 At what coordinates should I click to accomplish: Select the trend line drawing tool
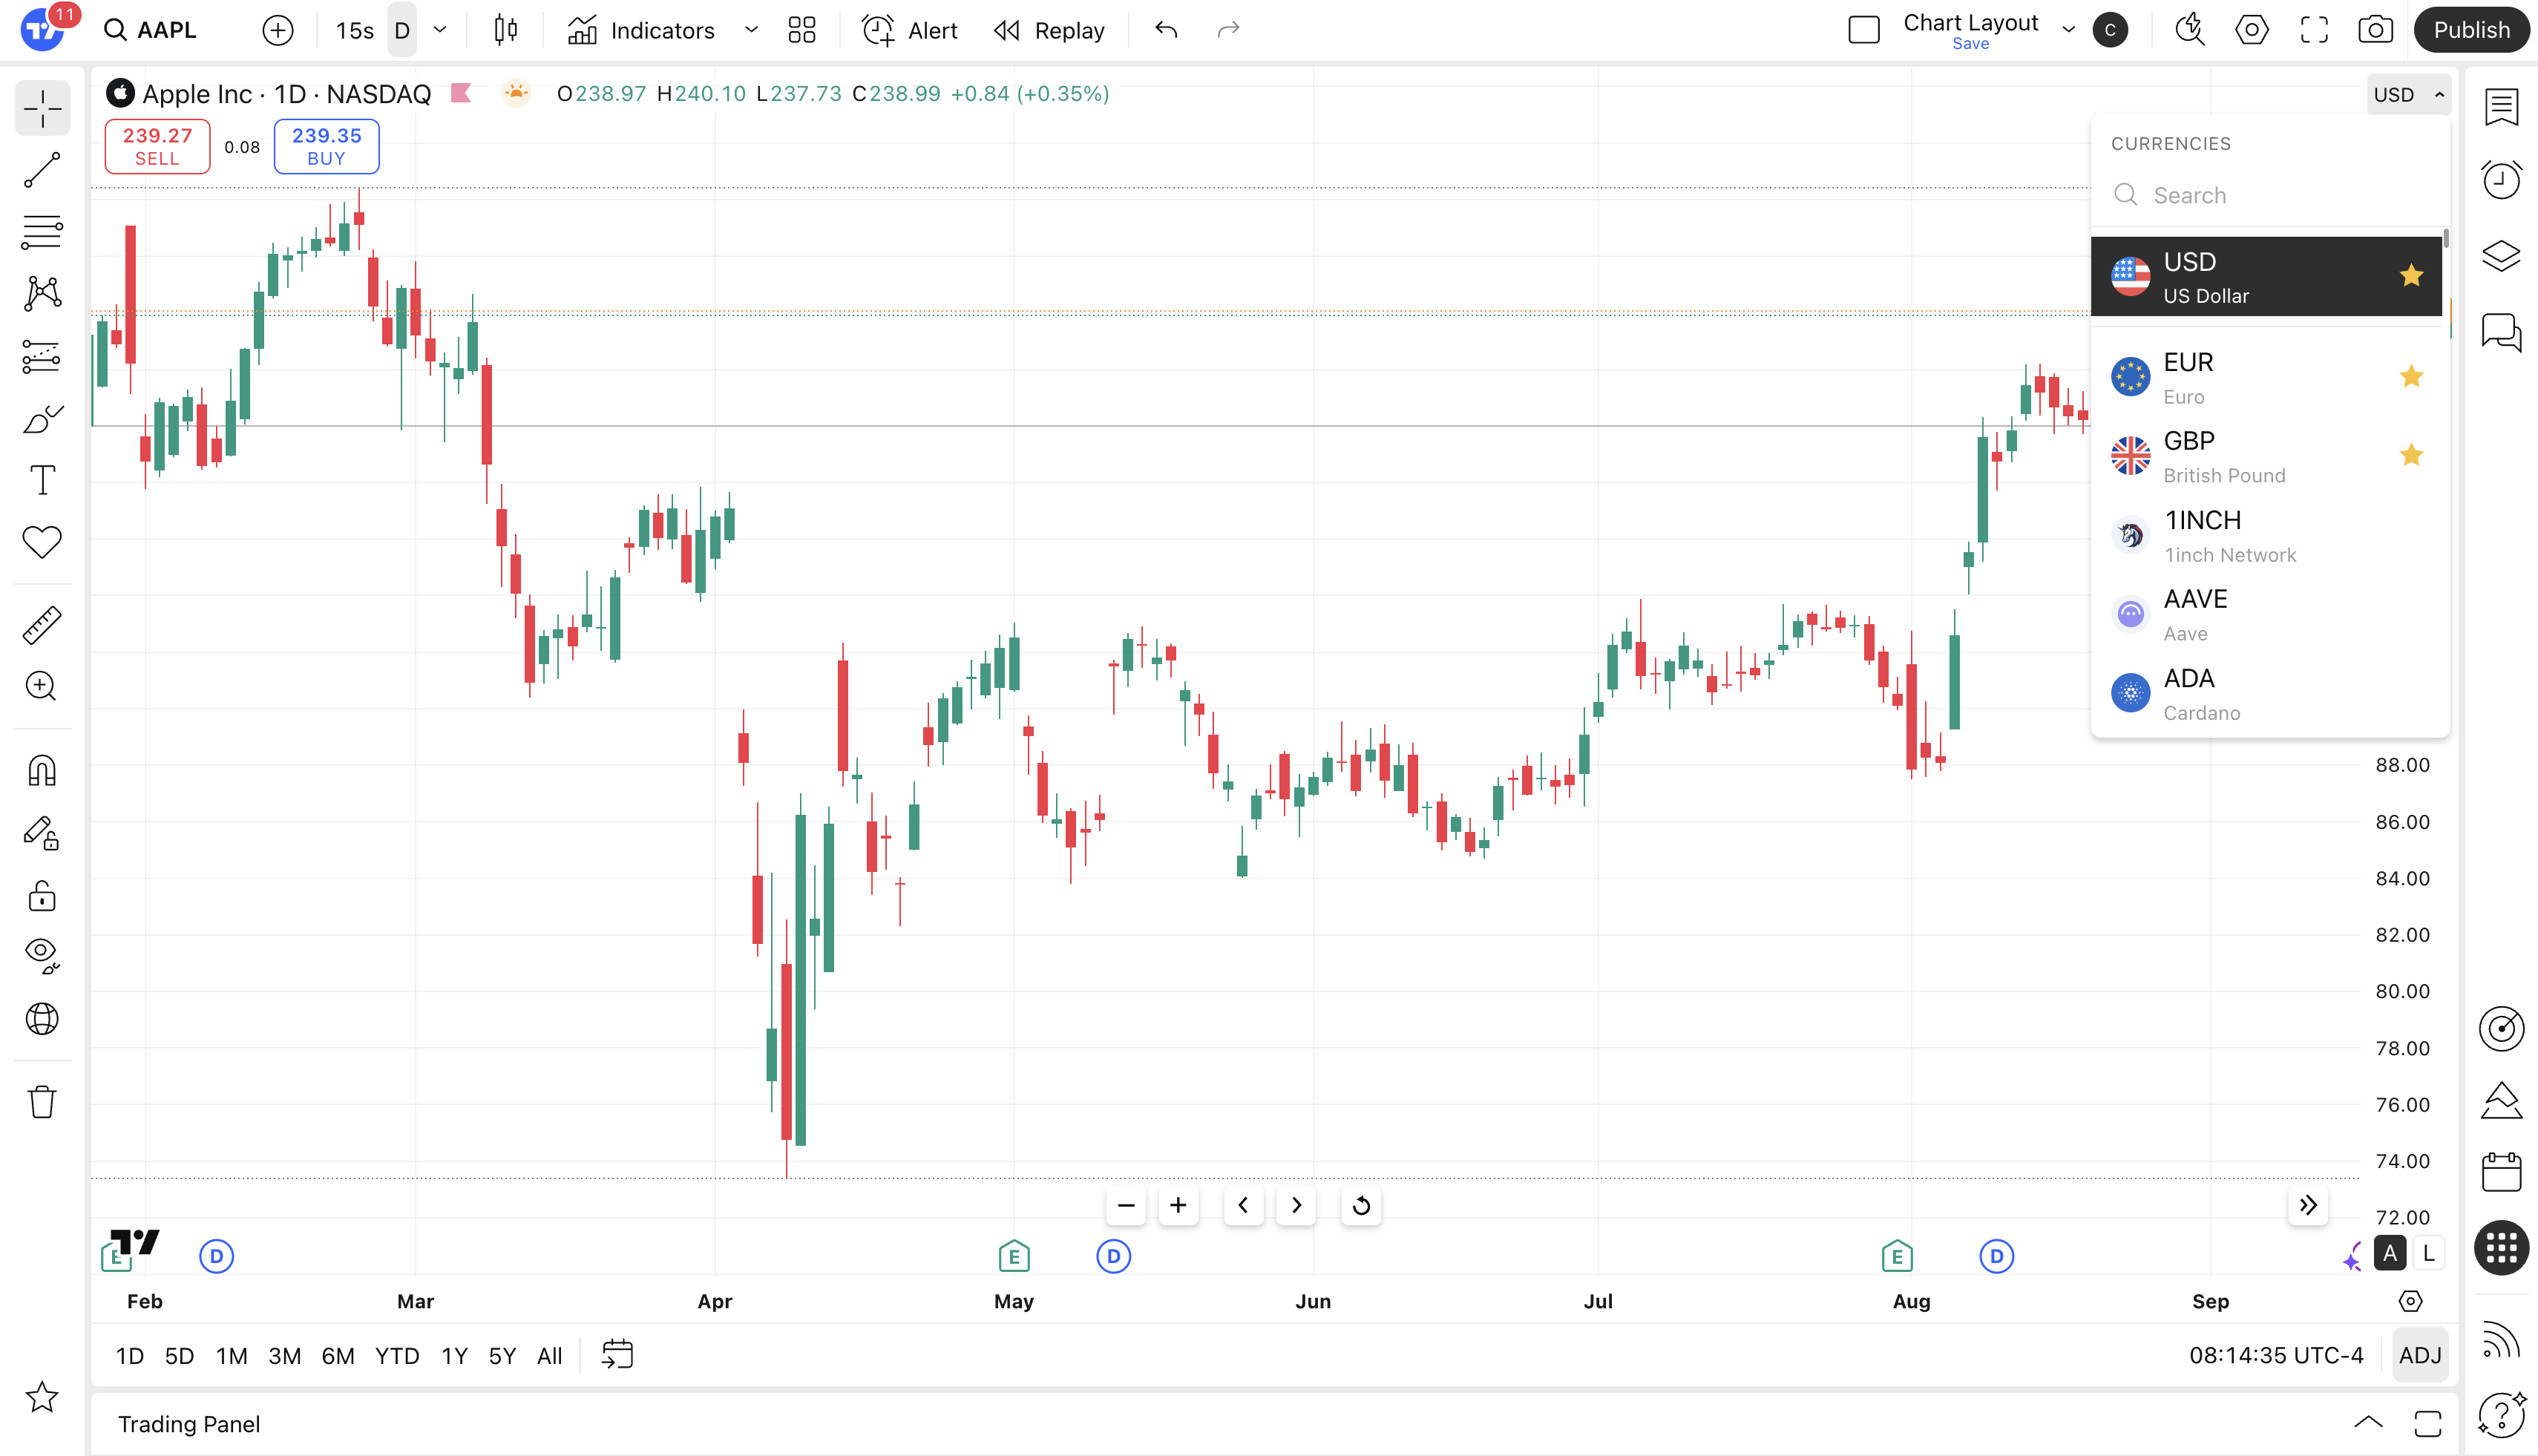pos(42,170)
